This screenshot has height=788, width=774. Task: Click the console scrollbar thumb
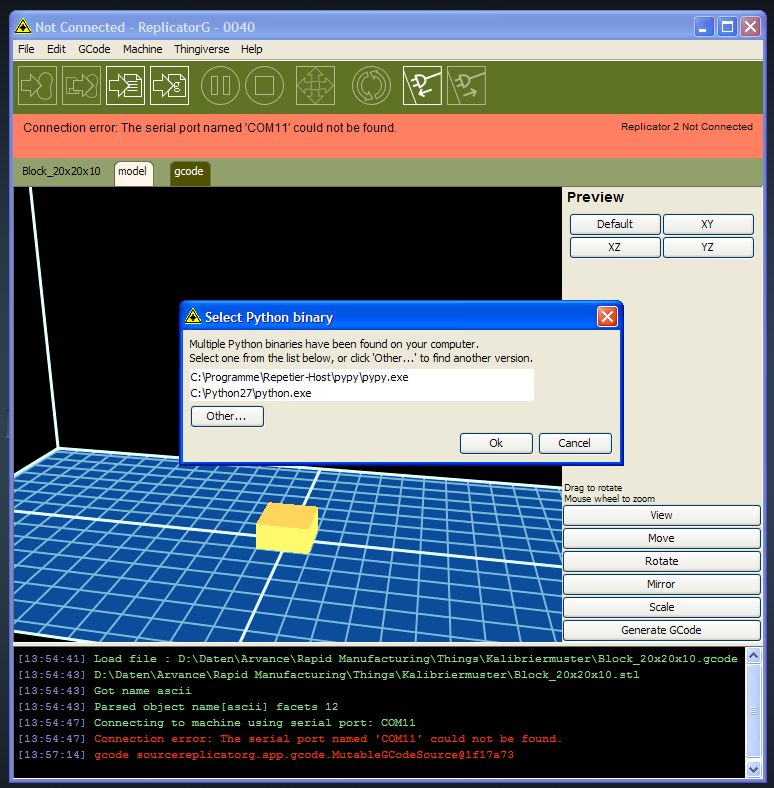point(753,711)
